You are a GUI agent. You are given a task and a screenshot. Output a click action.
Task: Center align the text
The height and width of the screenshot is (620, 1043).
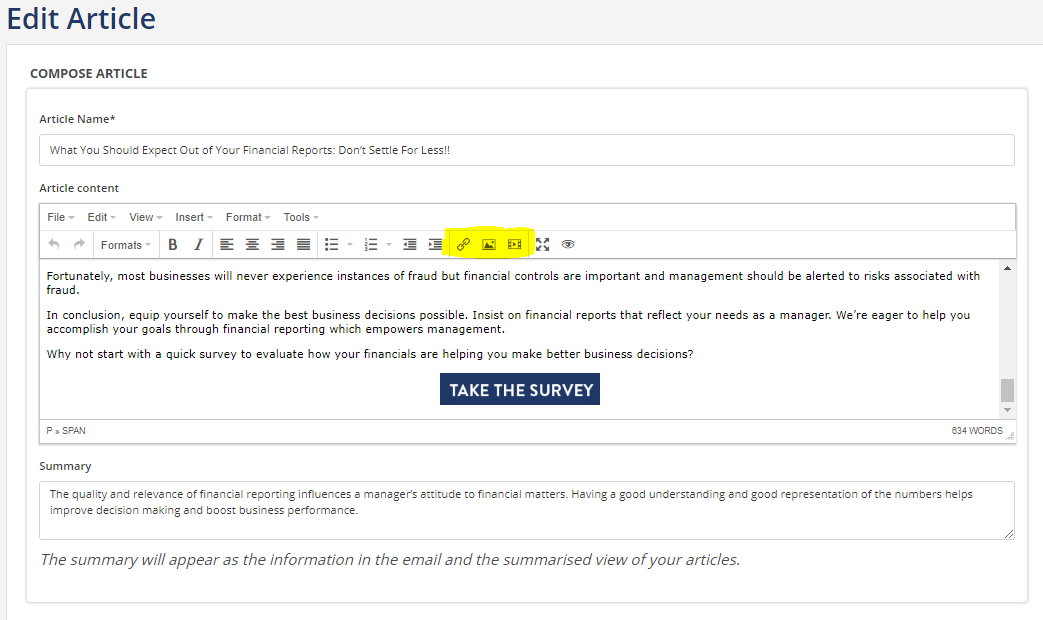click(252, 244)
